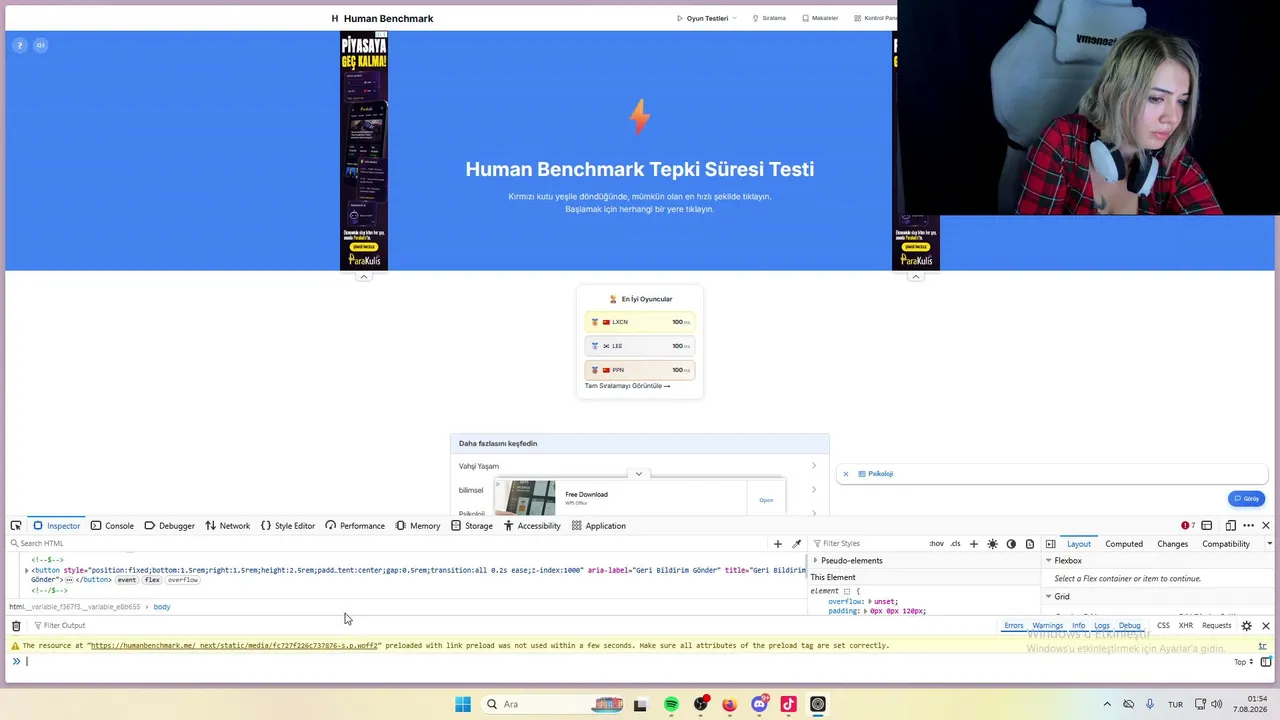Click the overflow badge on button node
The width and height of the screenshot is (1280, 720).
click(x=183, y=580)
